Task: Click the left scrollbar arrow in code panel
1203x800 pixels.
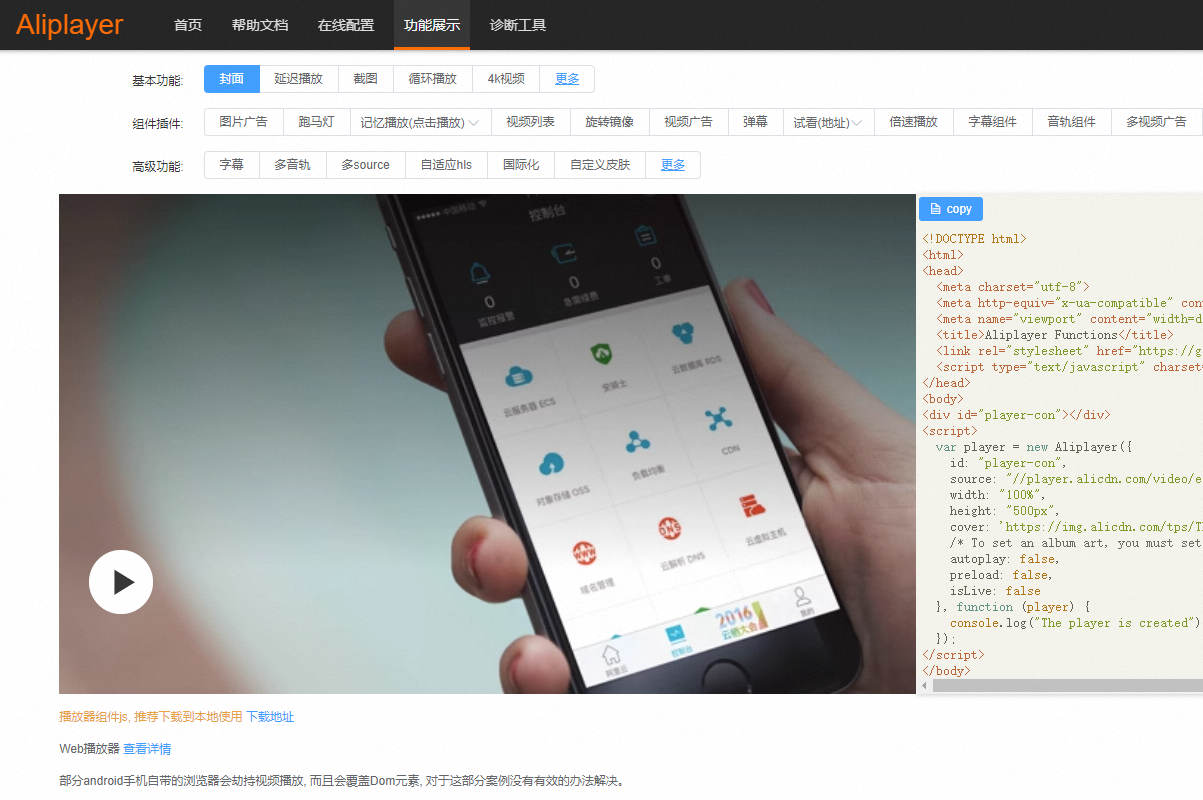Action: click(x=924, y=686)
